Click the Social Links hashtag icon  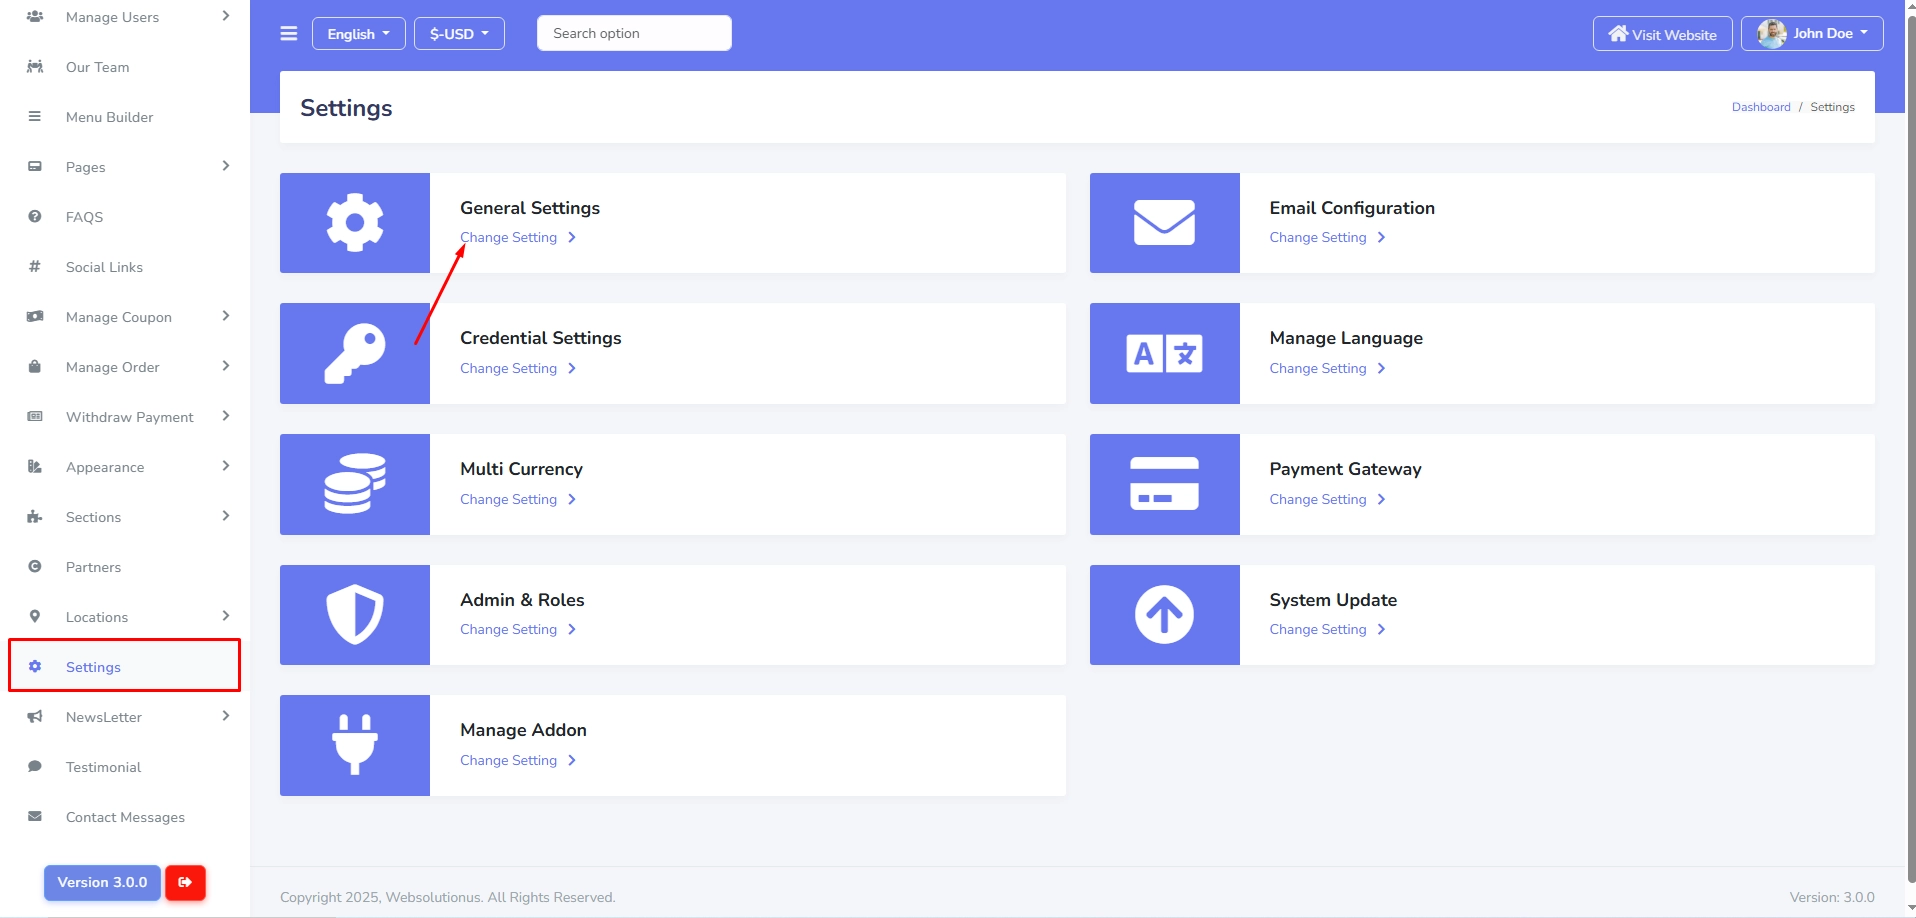point(35,267)
